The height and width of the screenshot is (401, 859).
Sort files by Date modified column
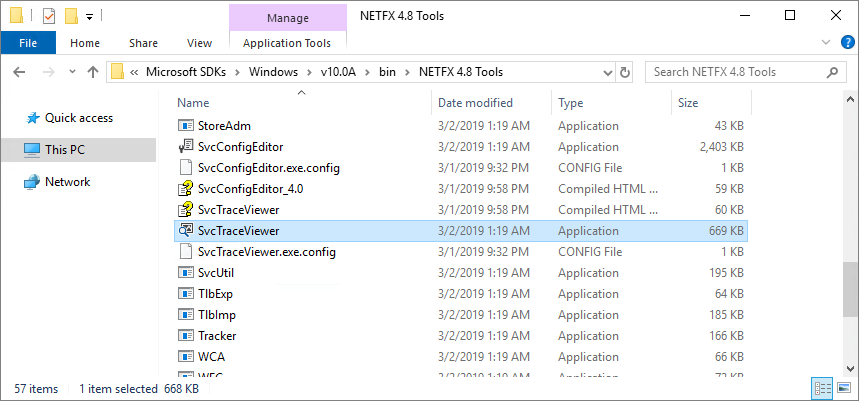(x=476, y=102)
